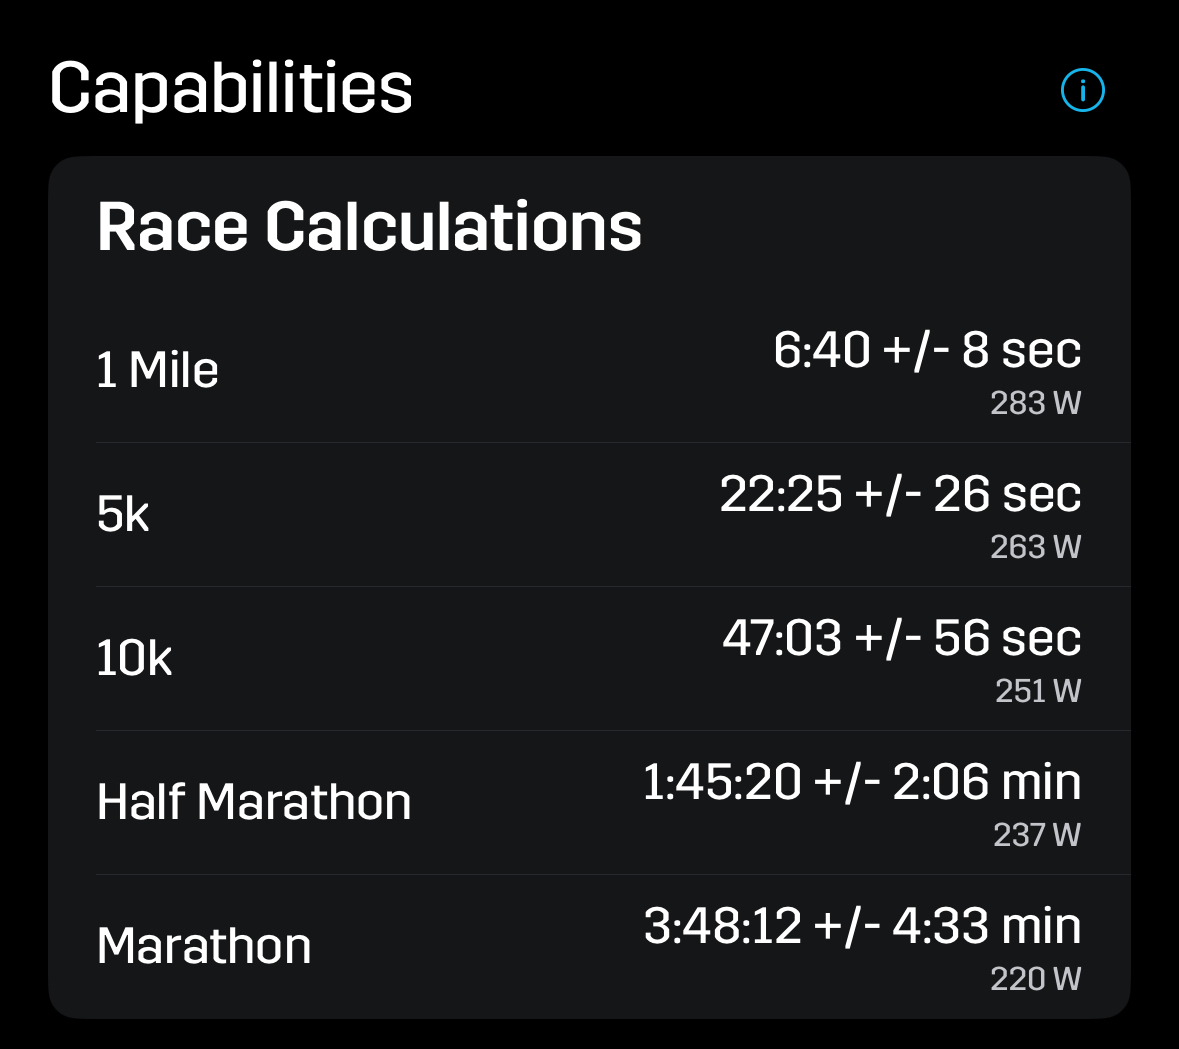
Task: Tap the Capabilities section title
Action: [231, 88]
